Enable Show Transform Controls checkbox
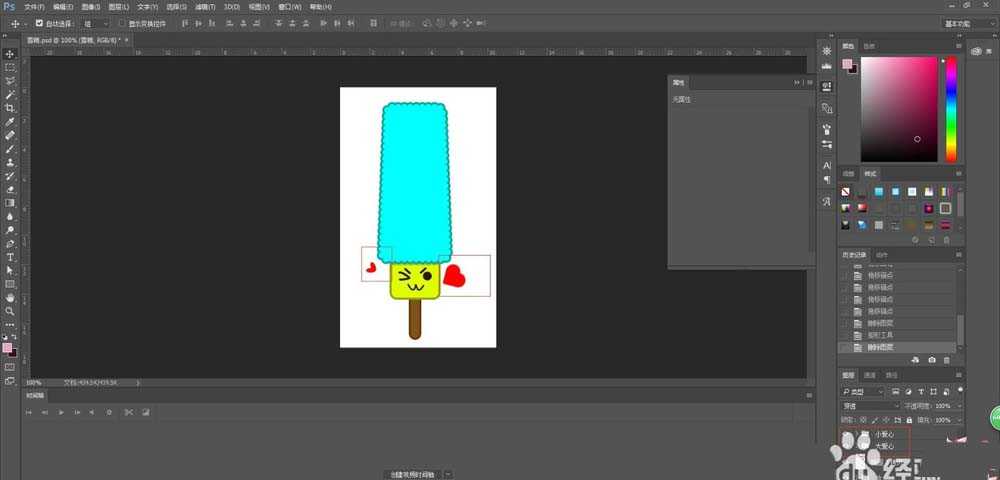 tap(122, 22)
